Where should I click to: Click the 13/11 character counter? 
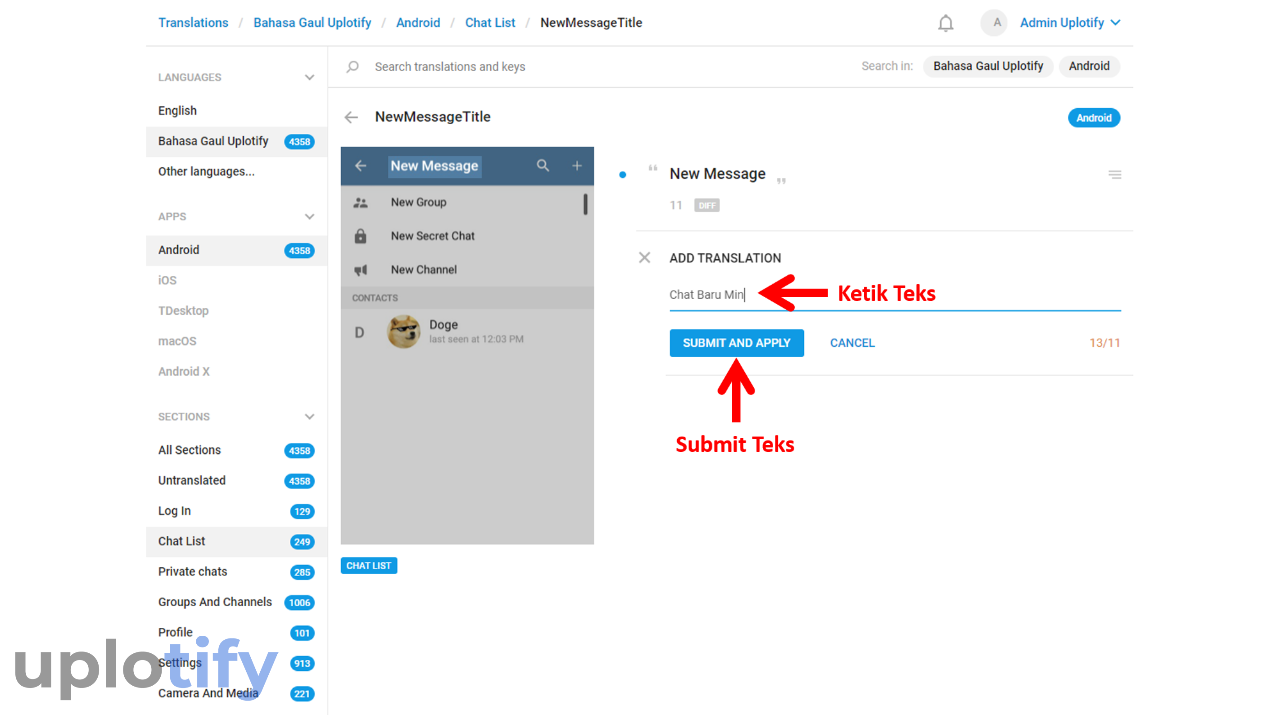pyautogui.click(x=1105, y=343)
